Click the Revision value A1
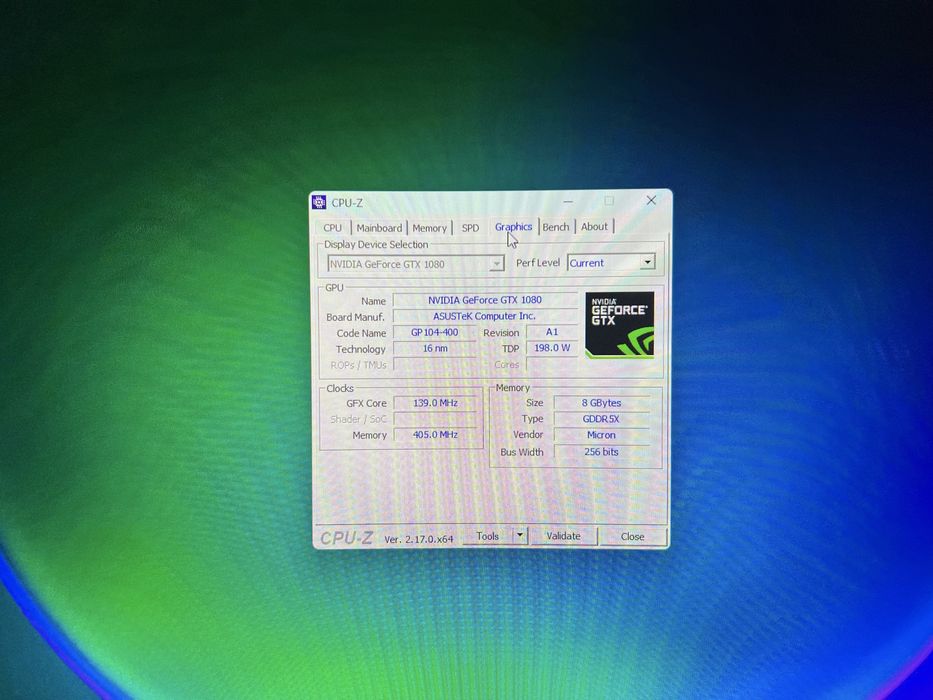 coord(552,332)
